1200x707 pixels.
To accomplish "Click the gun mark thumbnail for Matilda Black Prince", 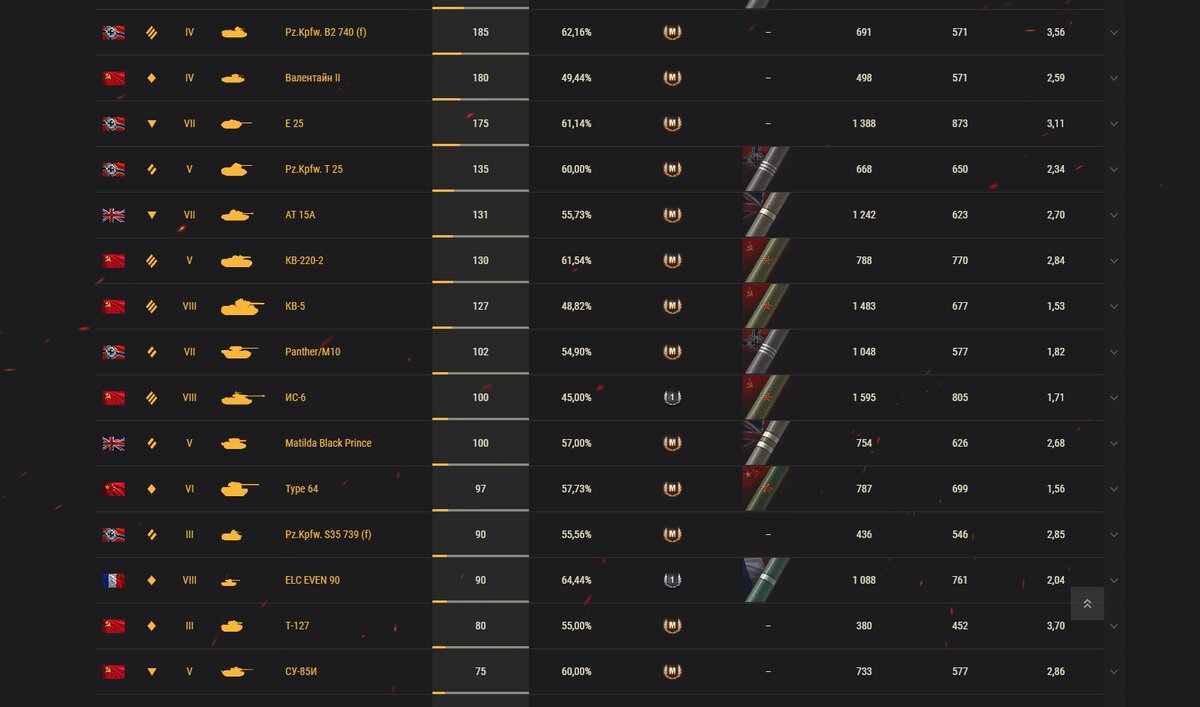I will point(766,443).
